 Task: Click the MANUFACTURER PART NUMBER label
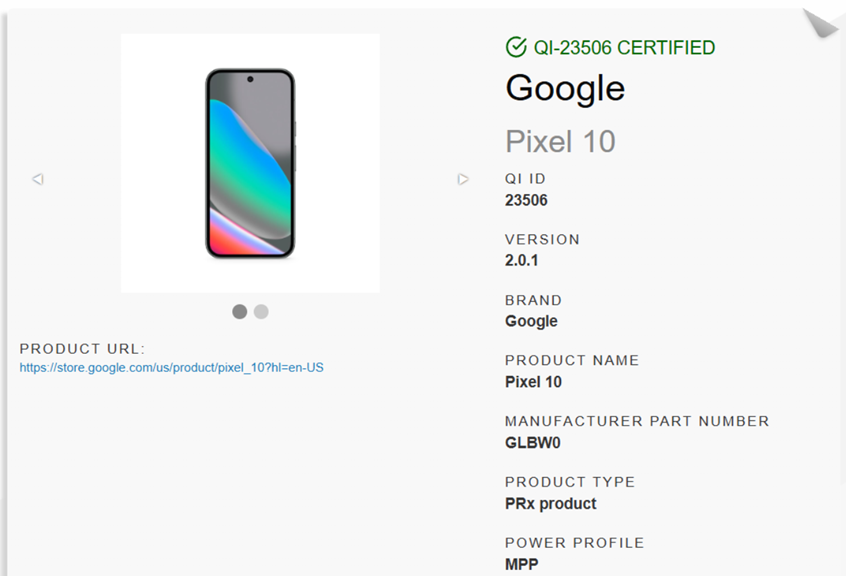pyautogui.click(x=637, y=421)
